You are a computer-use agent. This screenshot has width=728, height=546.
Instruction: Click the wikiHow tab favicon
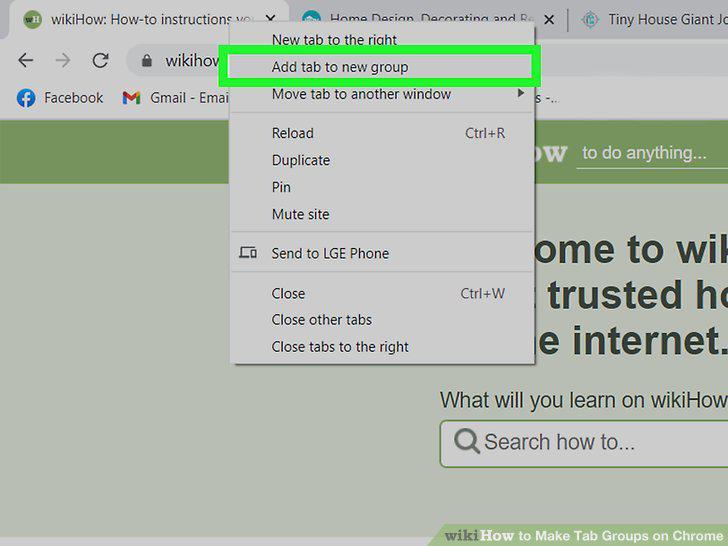pos(32,20)
